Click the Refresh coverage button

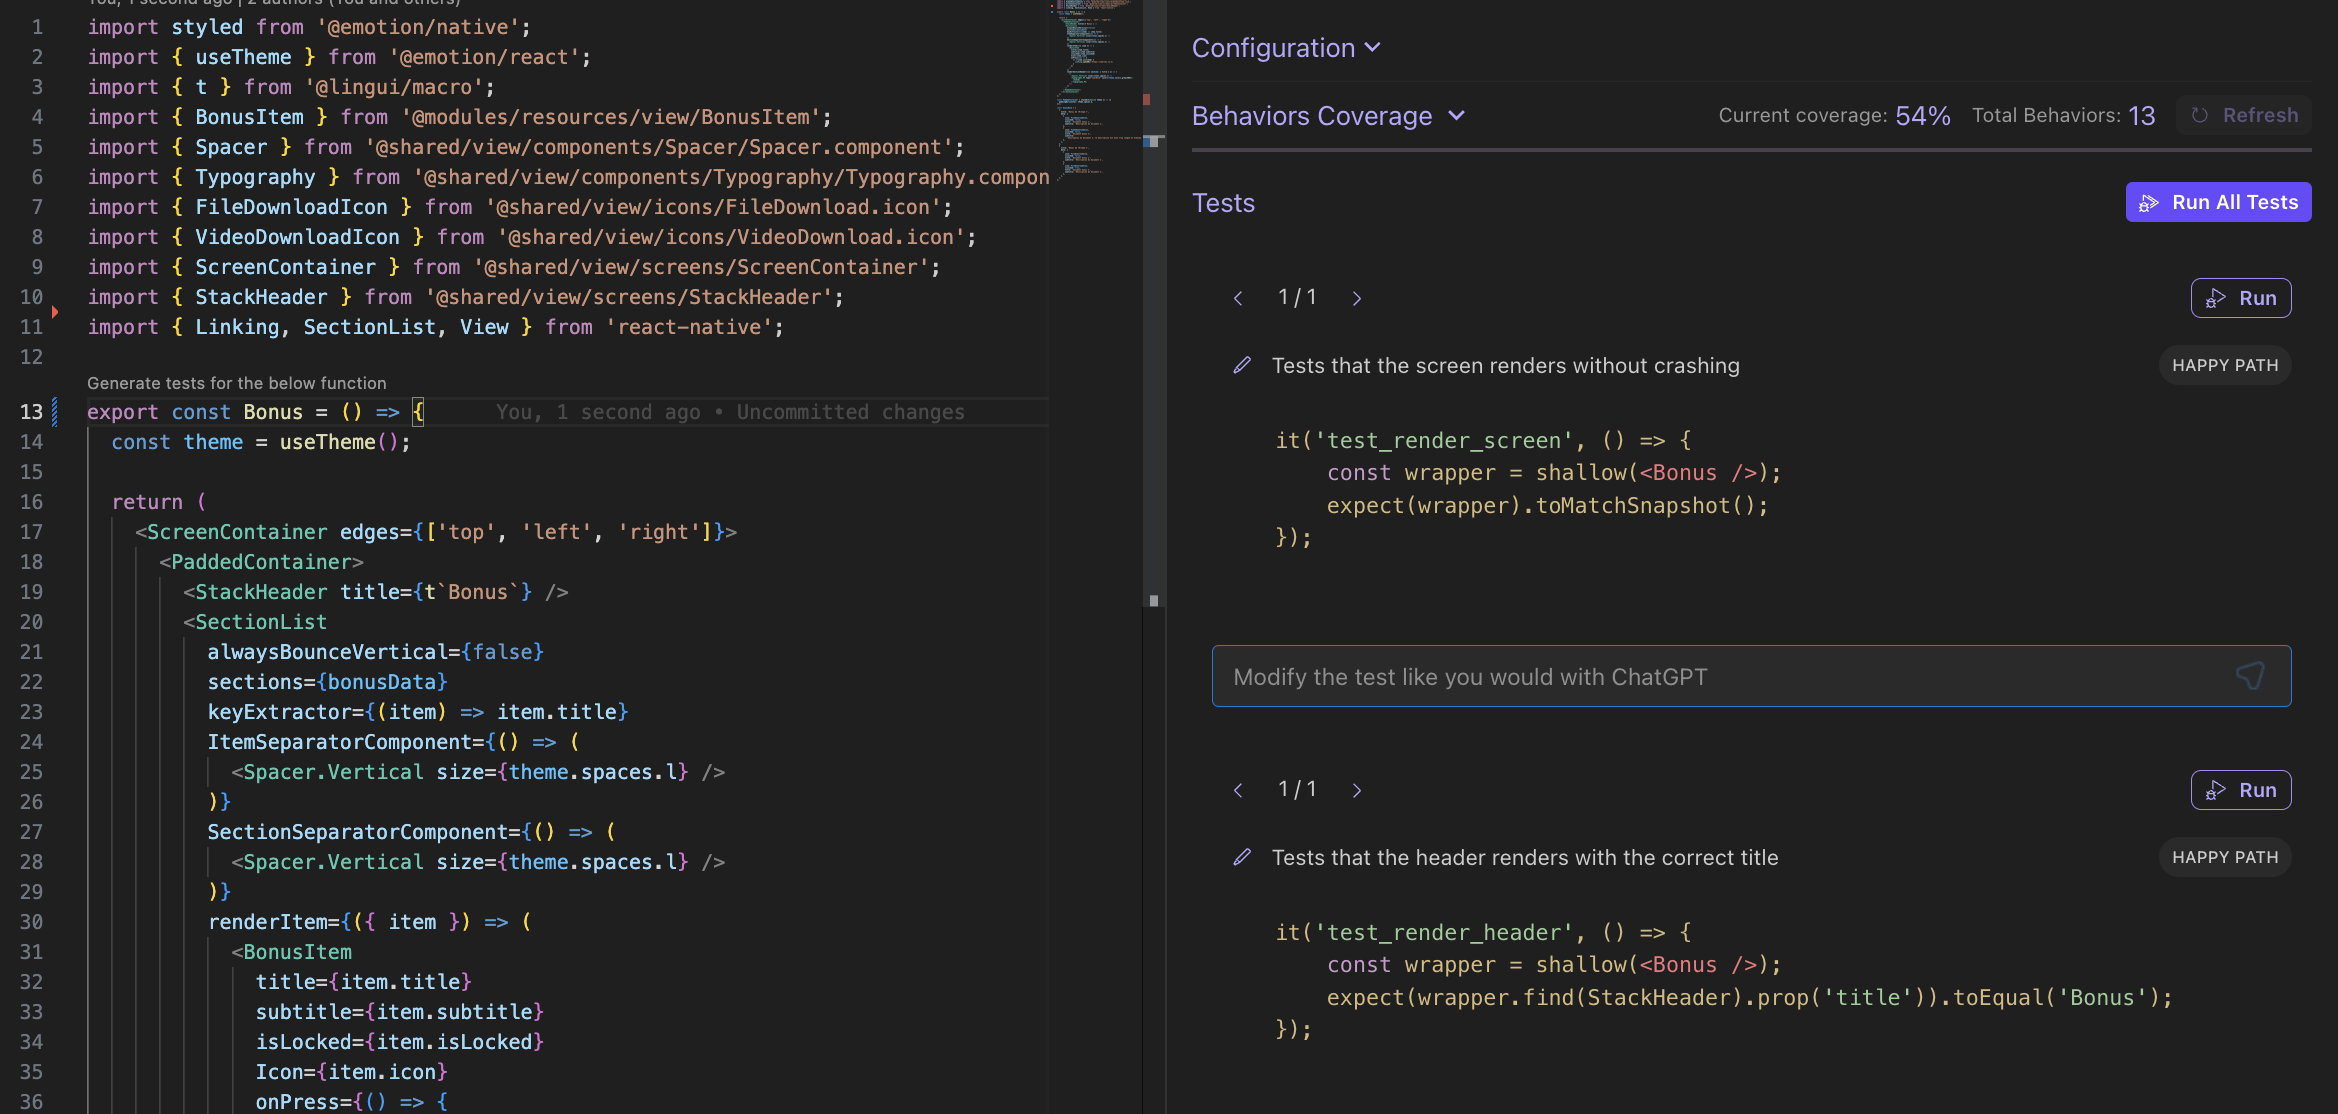(2244, 116)
